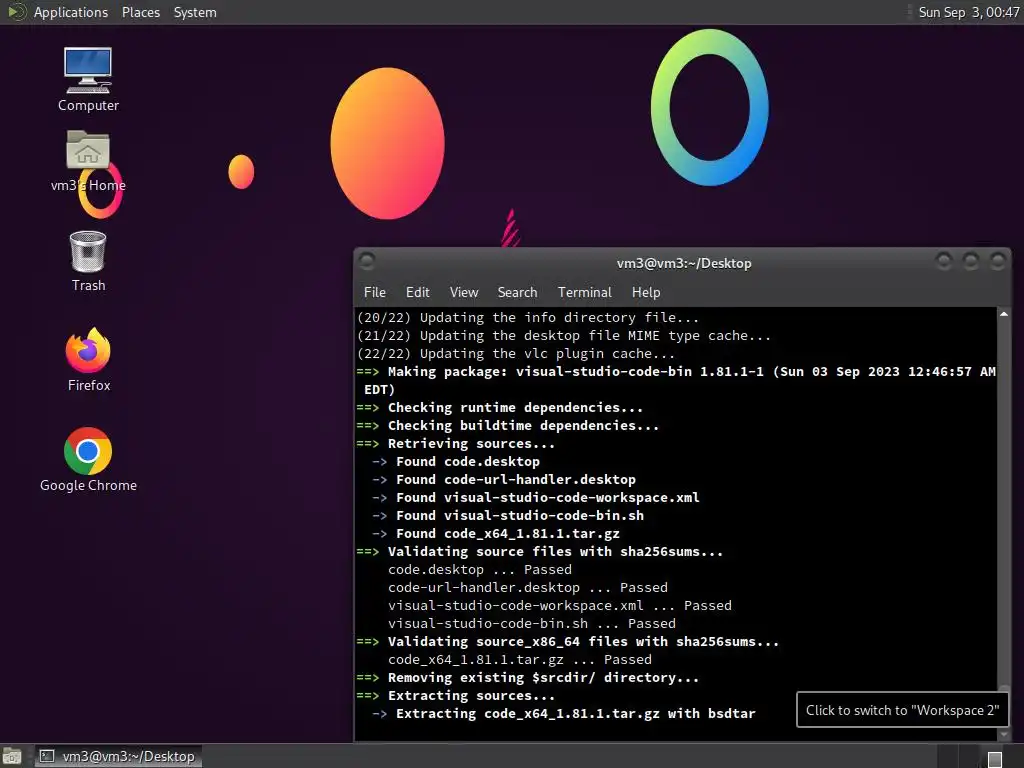Open the terminal Search menu
This screenshot has width=1024, height=768.
(x=517, y=292)
